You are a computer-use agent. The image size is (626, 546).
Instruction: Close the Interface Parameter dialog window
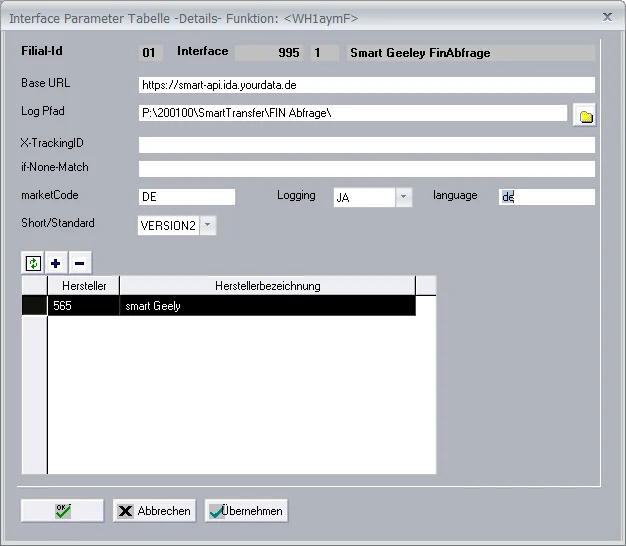pos(607,17)
